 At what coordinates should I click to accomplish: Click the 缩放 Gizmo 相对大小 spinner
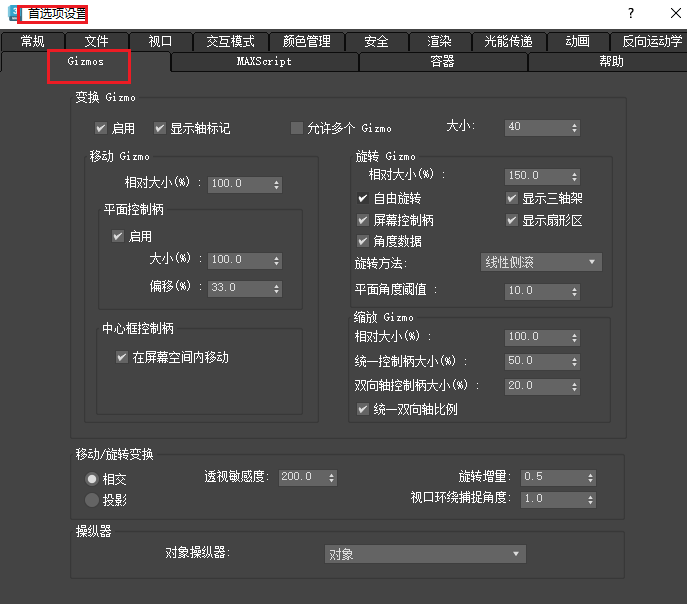[x=574, y=337]
